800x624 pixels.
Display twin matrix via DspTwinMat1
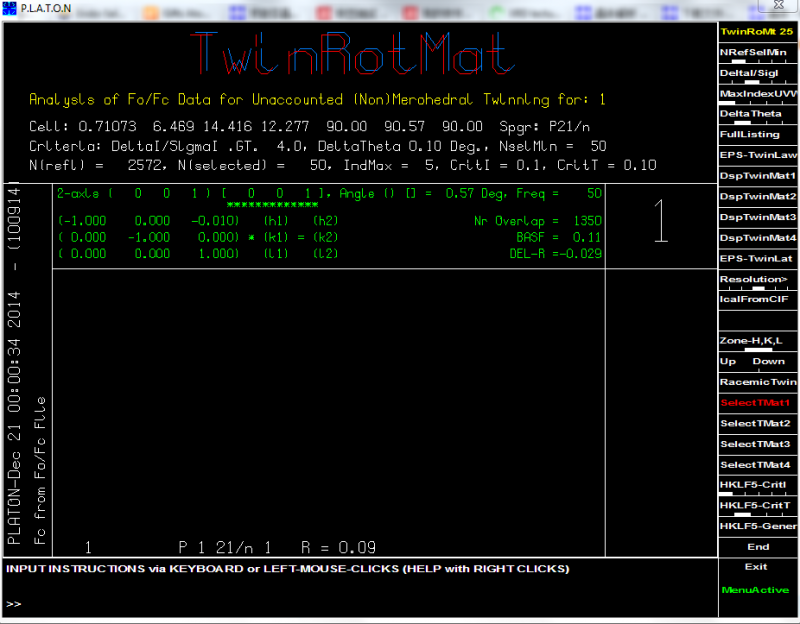click(x=757, y=176)
